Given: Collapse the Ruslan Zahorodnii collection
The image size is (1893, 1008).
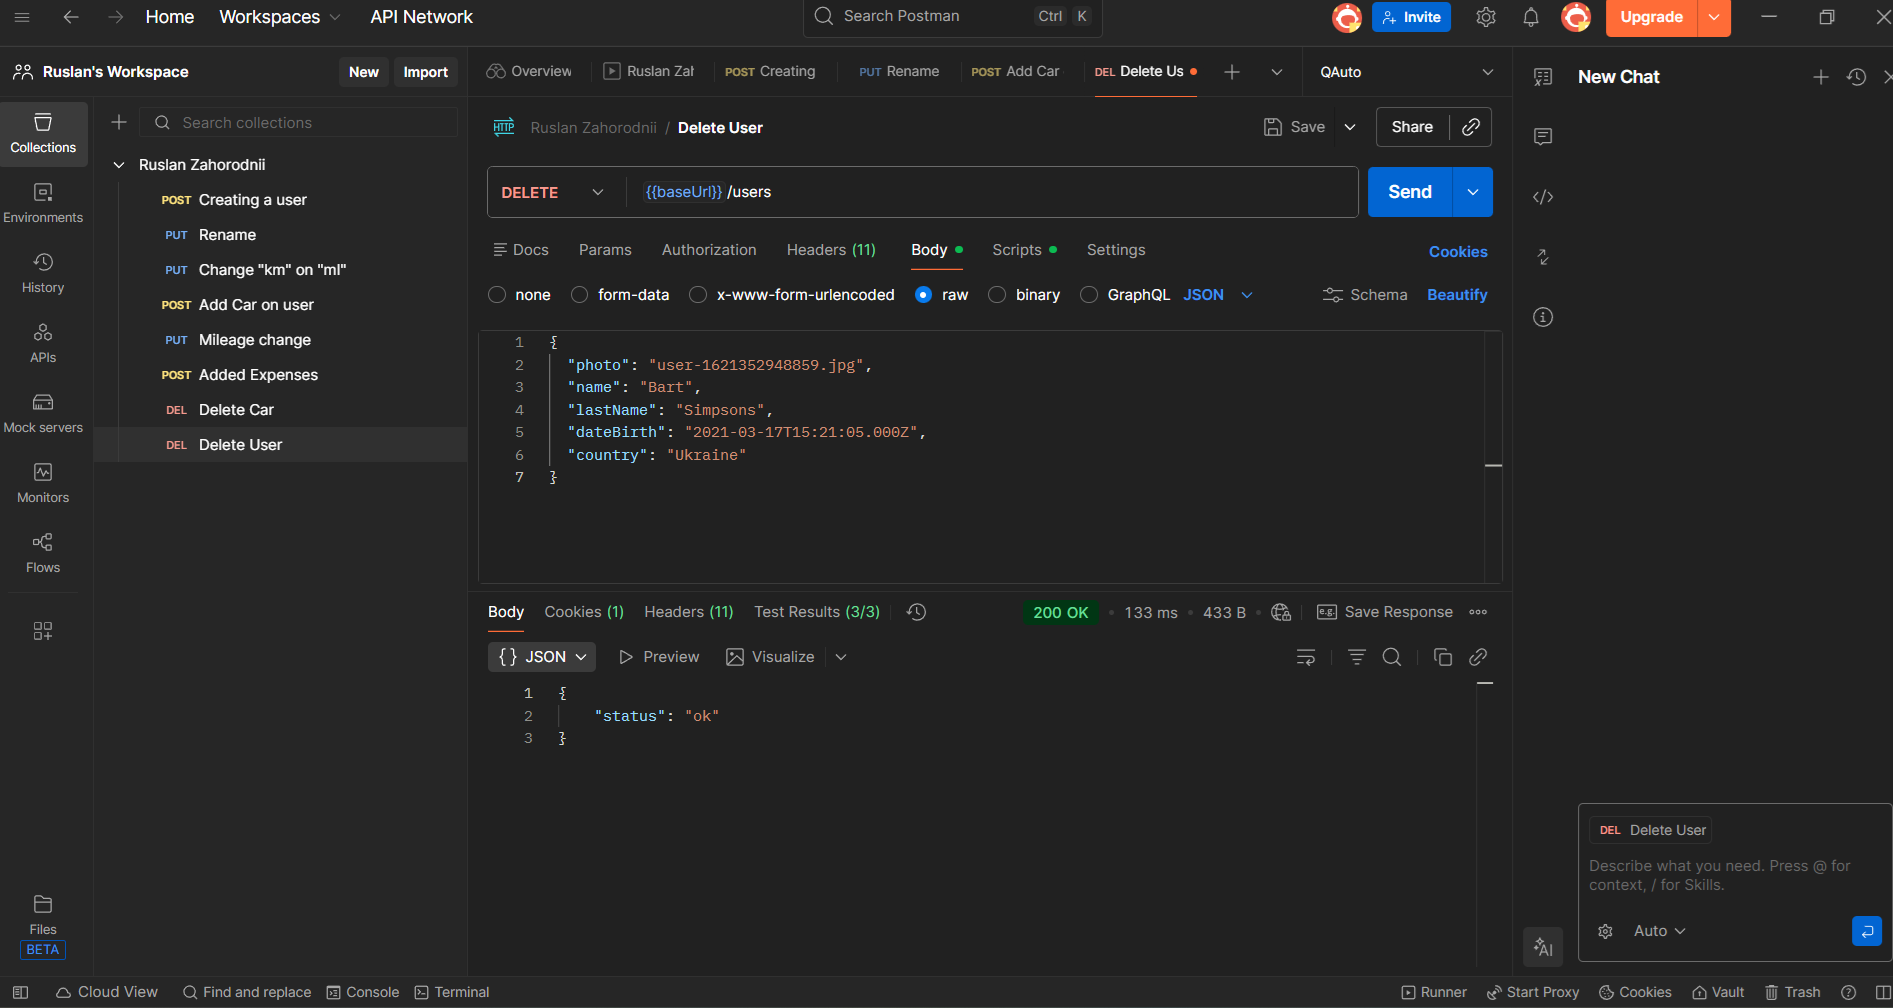Looking at the screenshot, I should tap(119, 165).
